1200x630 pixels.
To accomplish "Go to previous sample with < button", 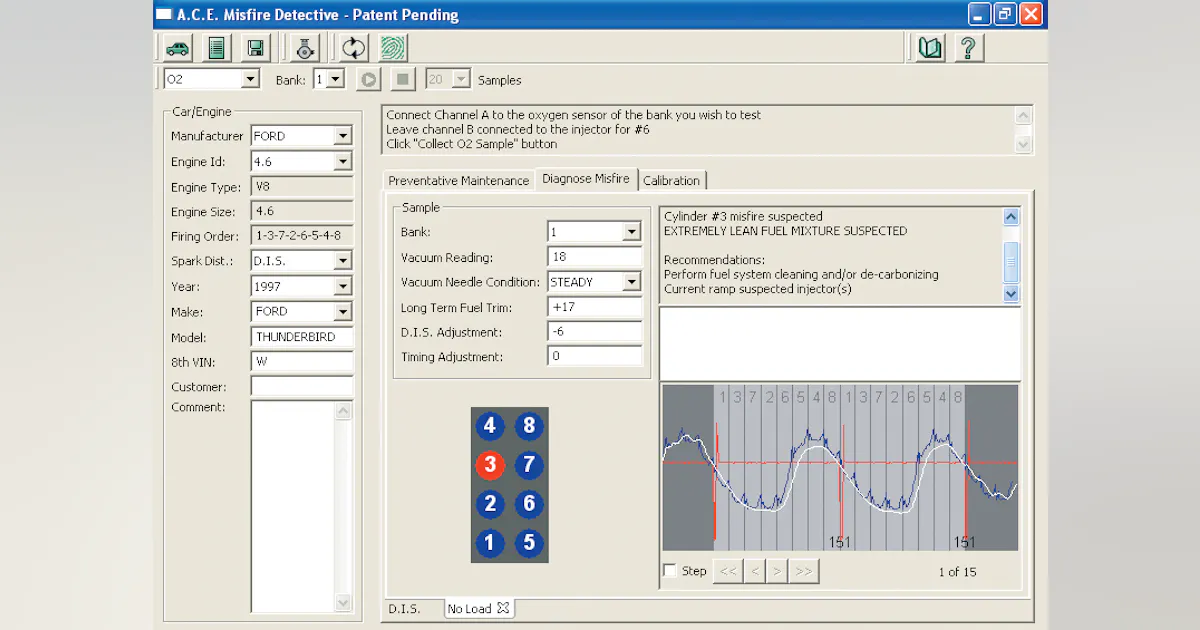I will (754, 571).
